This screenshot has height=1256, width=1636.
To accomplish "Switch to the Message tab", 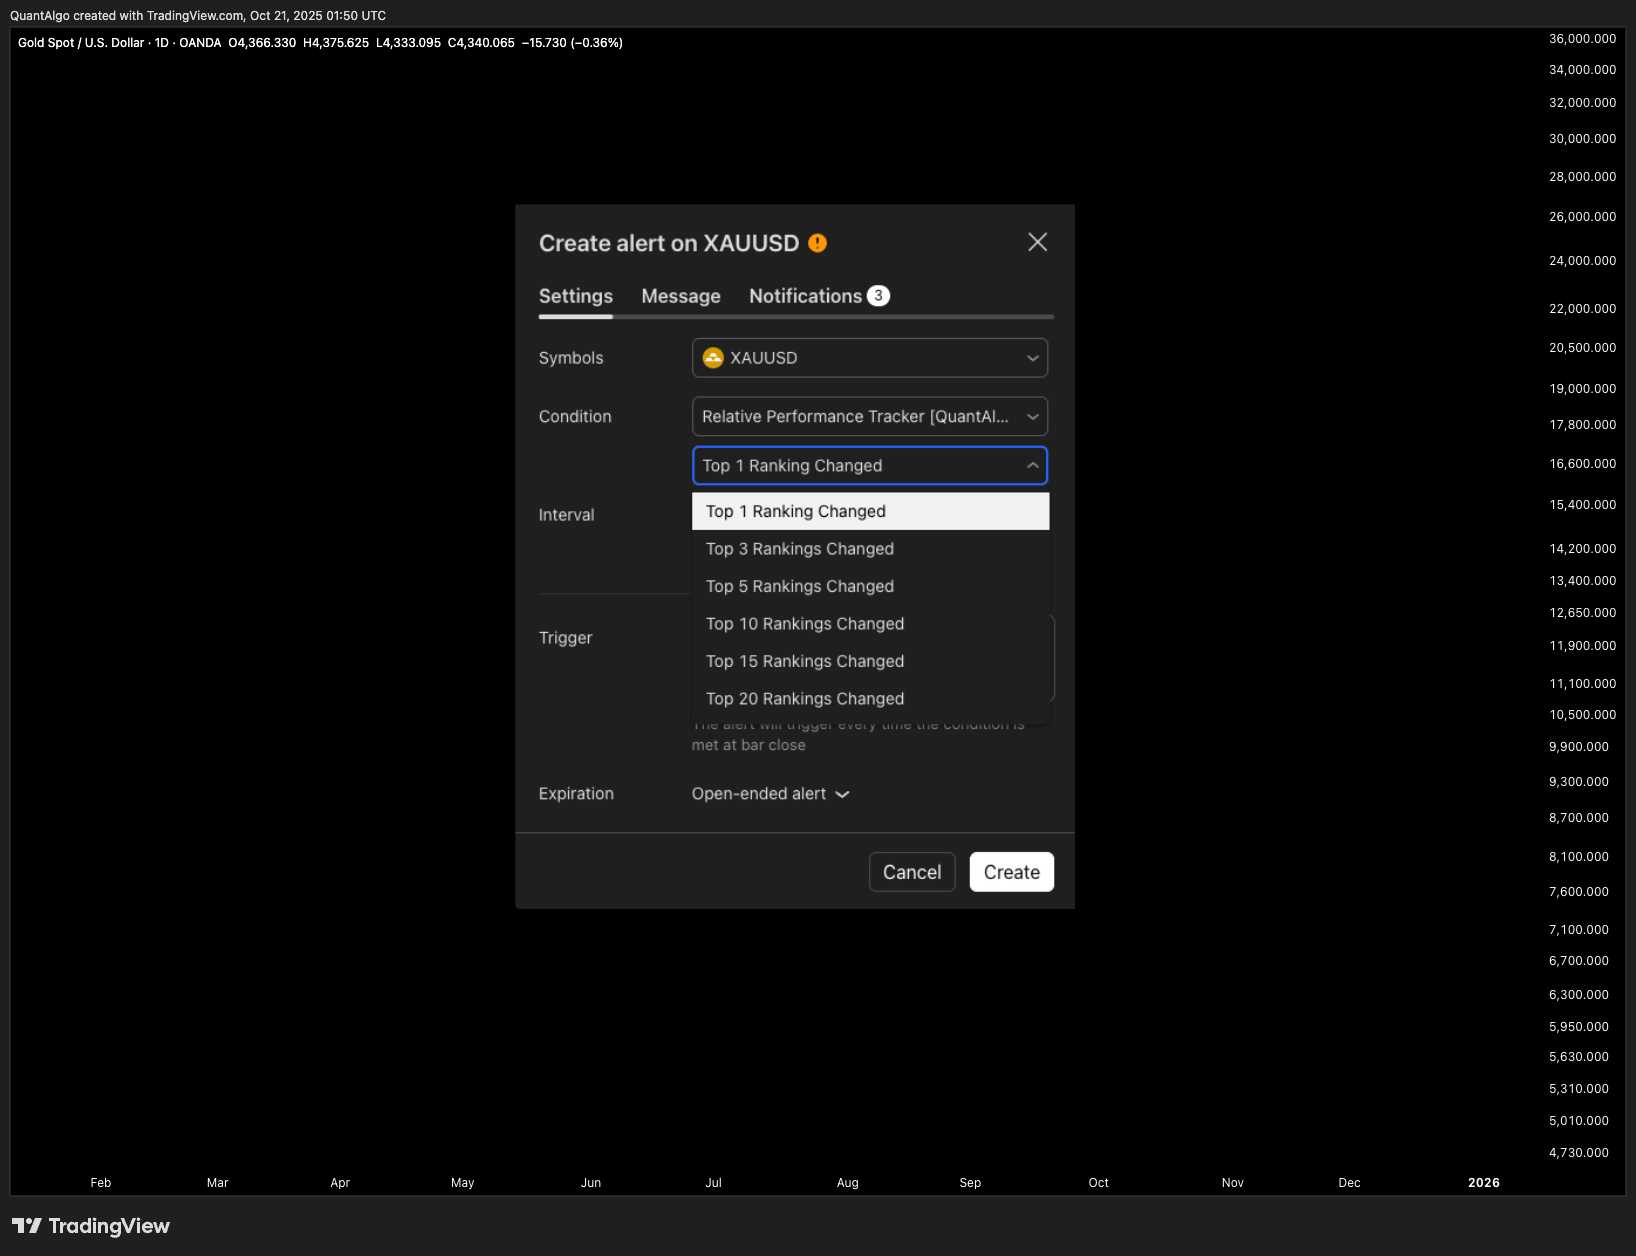I will coord(681,296).
